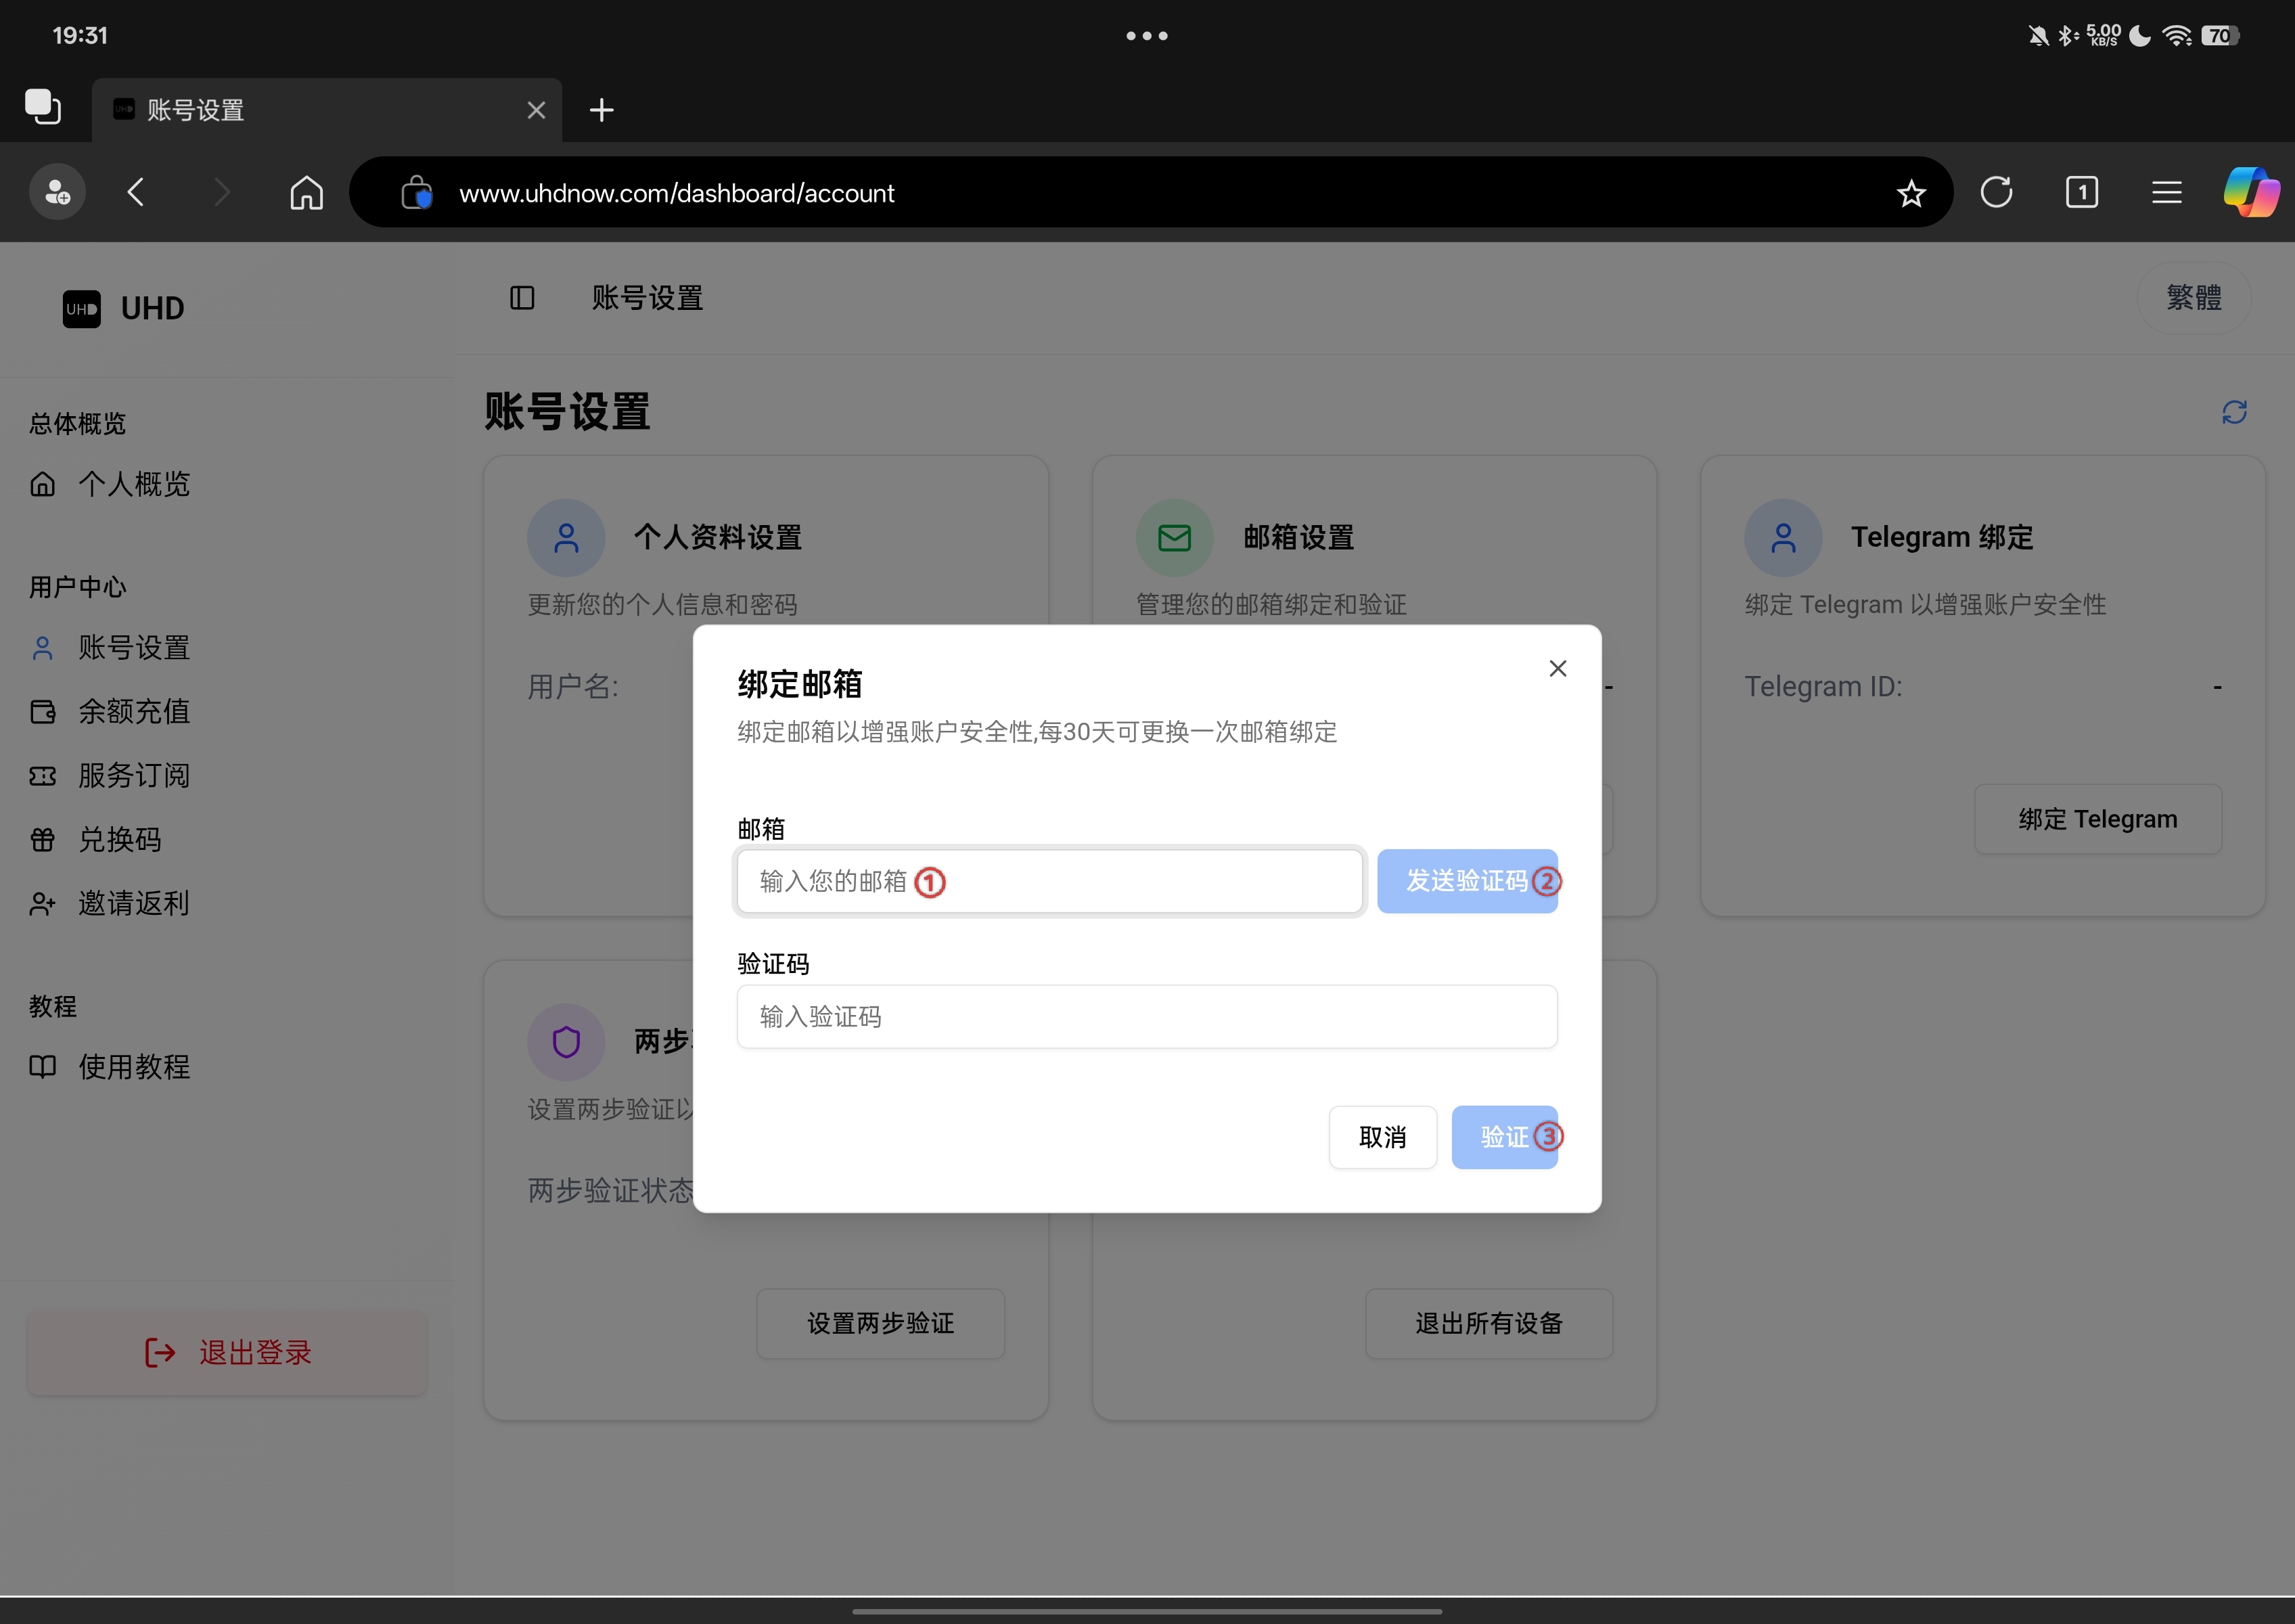Close the 绑定邮箱 dialog
Screen dimensions: 2295x1624
tap(1557, 668)
